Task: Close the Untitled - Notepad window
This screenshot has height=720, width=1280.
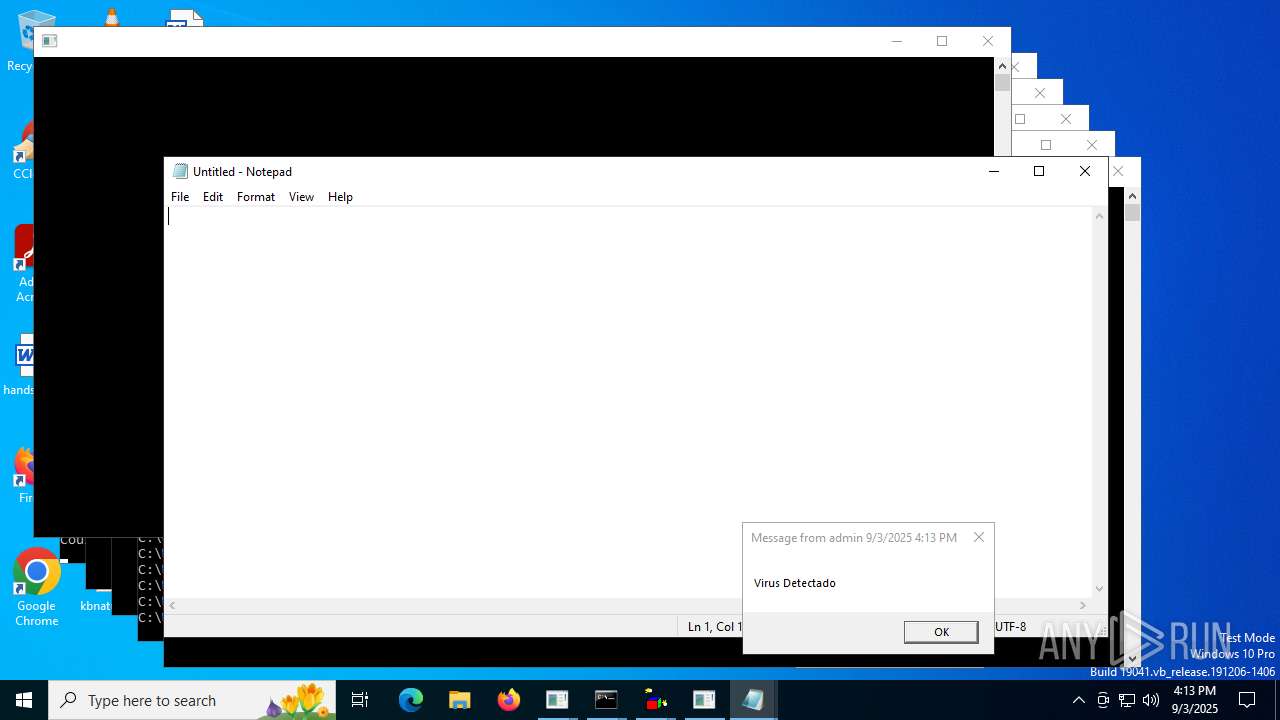Action: pyautogui.click(x=1085, y=171)
